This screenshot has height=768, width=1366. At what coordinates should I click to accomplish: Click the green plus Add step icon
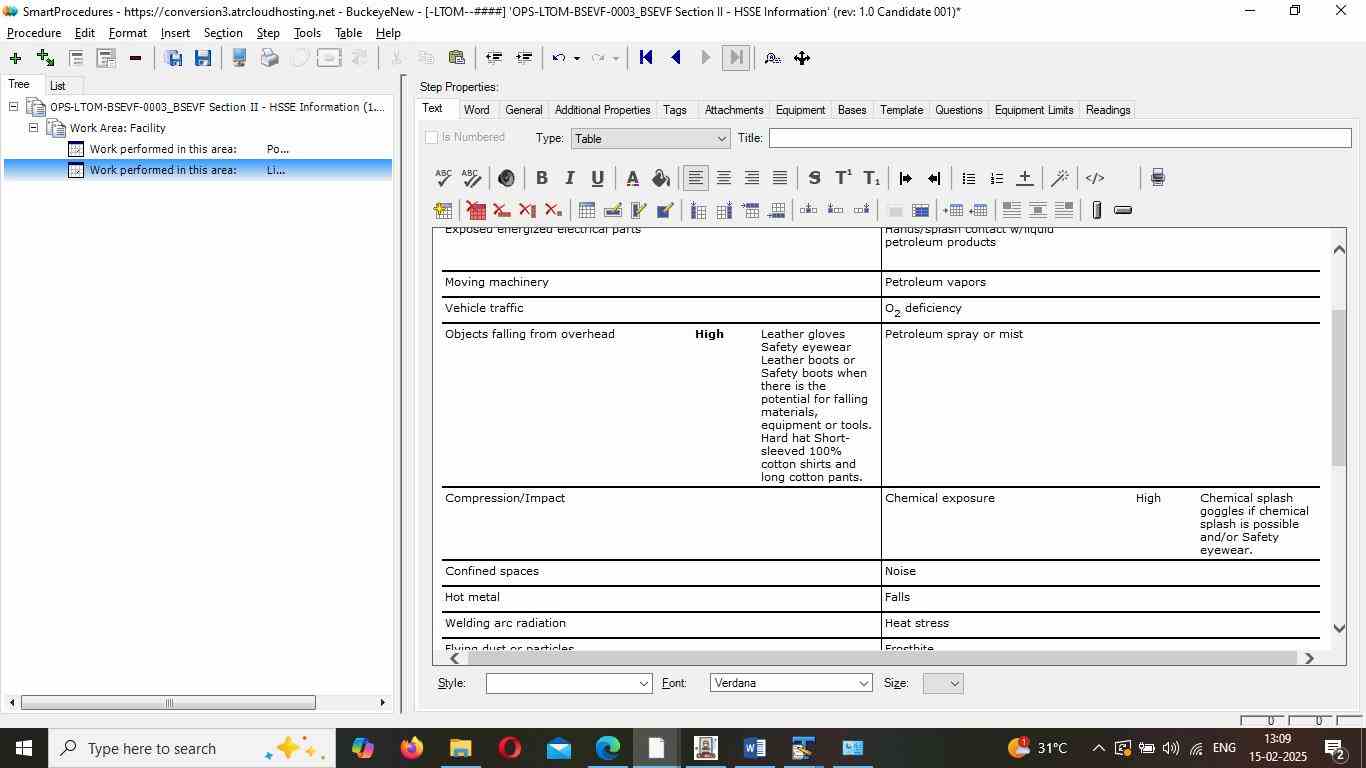point(15,58)
